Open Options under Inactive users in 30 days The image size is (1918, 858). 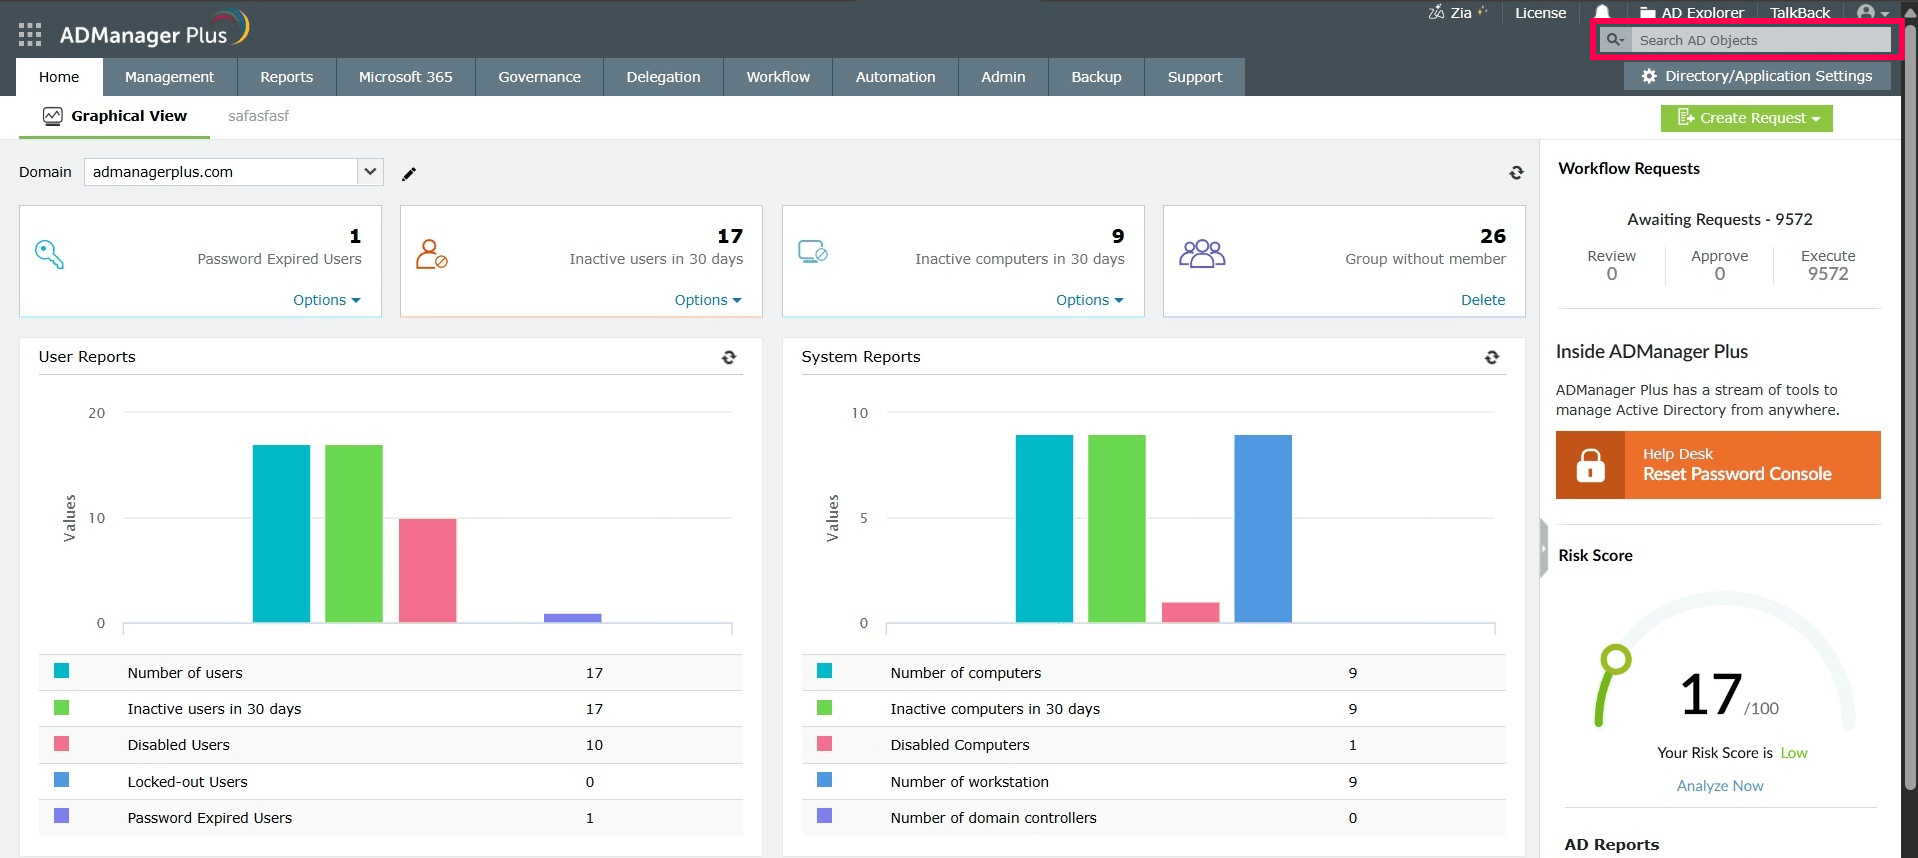[x=707, y=300]
